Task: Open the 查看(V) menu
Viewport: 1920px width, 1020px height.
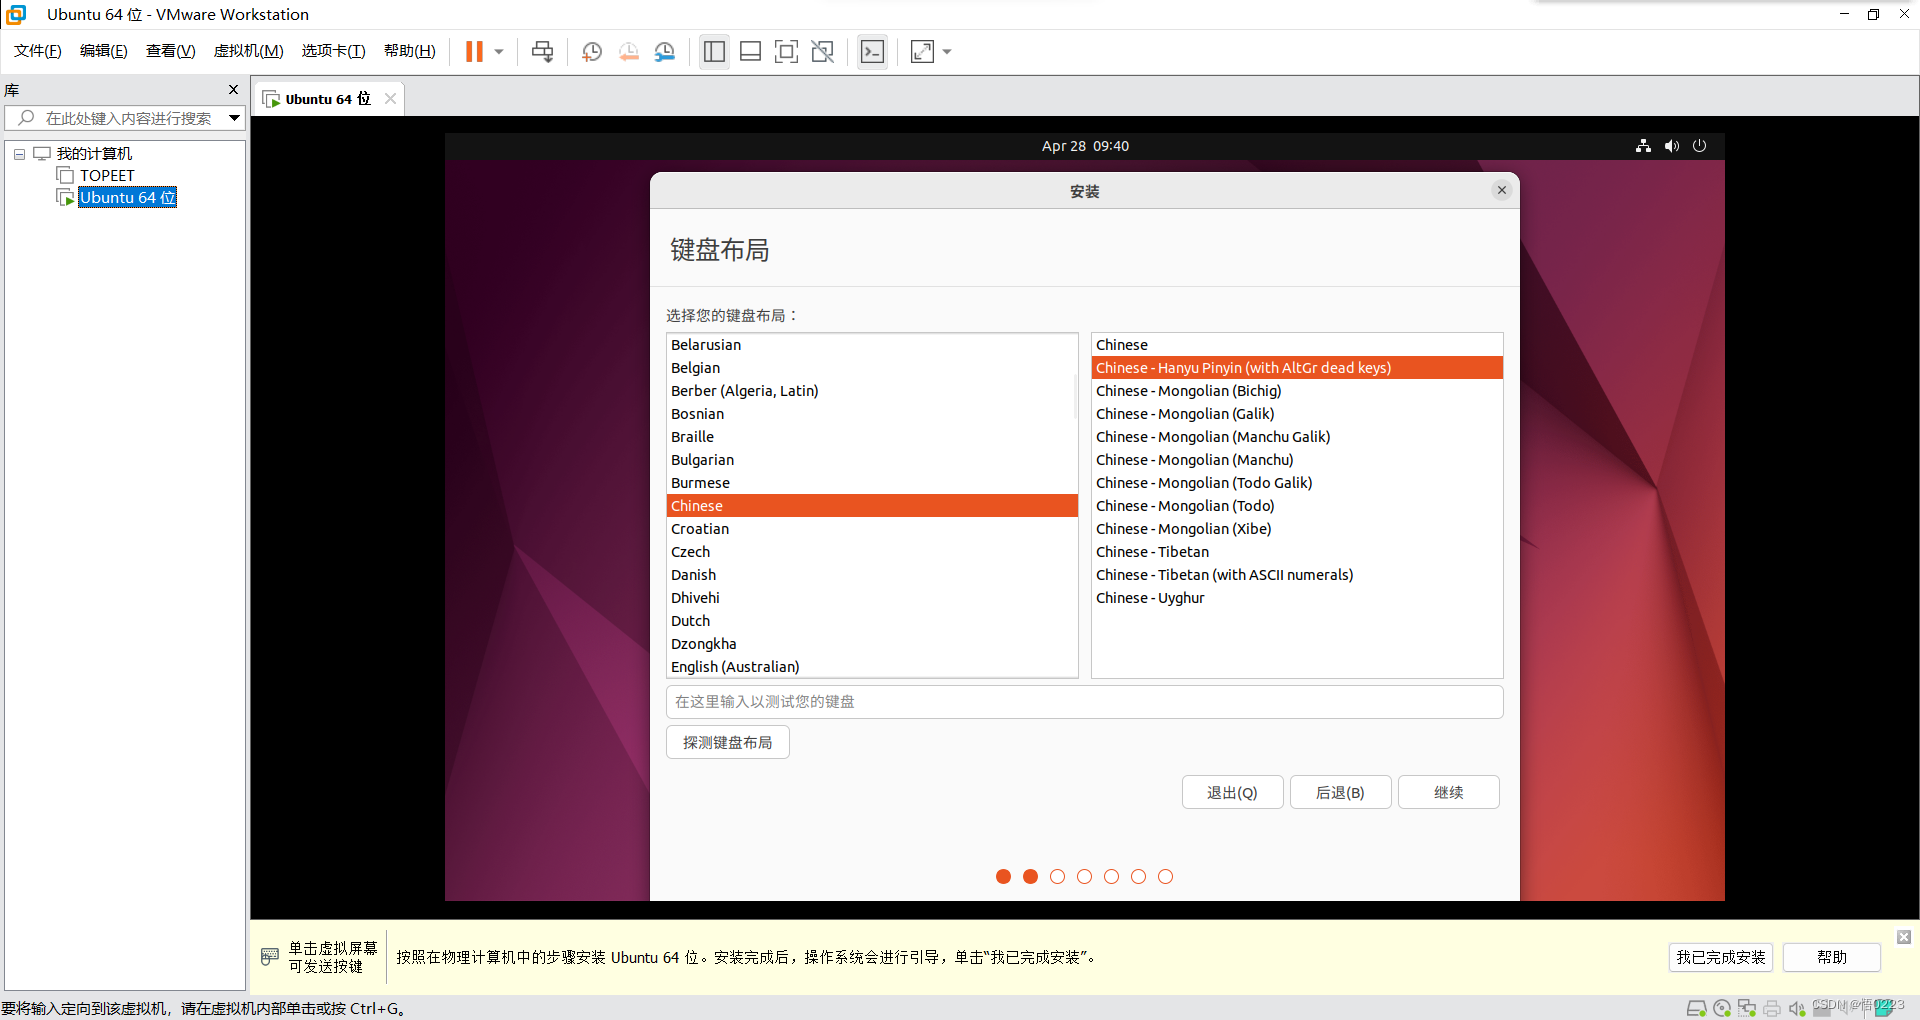Action: 171,51
